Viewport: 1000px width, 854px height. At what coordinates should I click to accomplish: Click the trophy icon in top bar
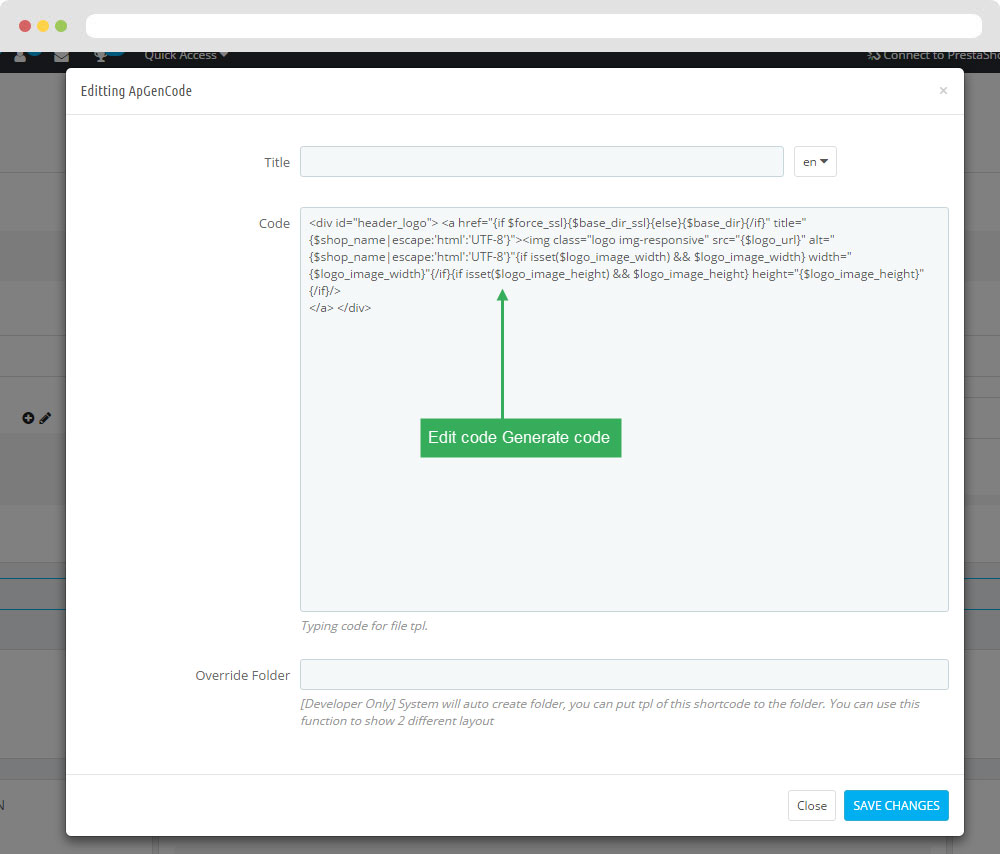click(x=100, y=57)
